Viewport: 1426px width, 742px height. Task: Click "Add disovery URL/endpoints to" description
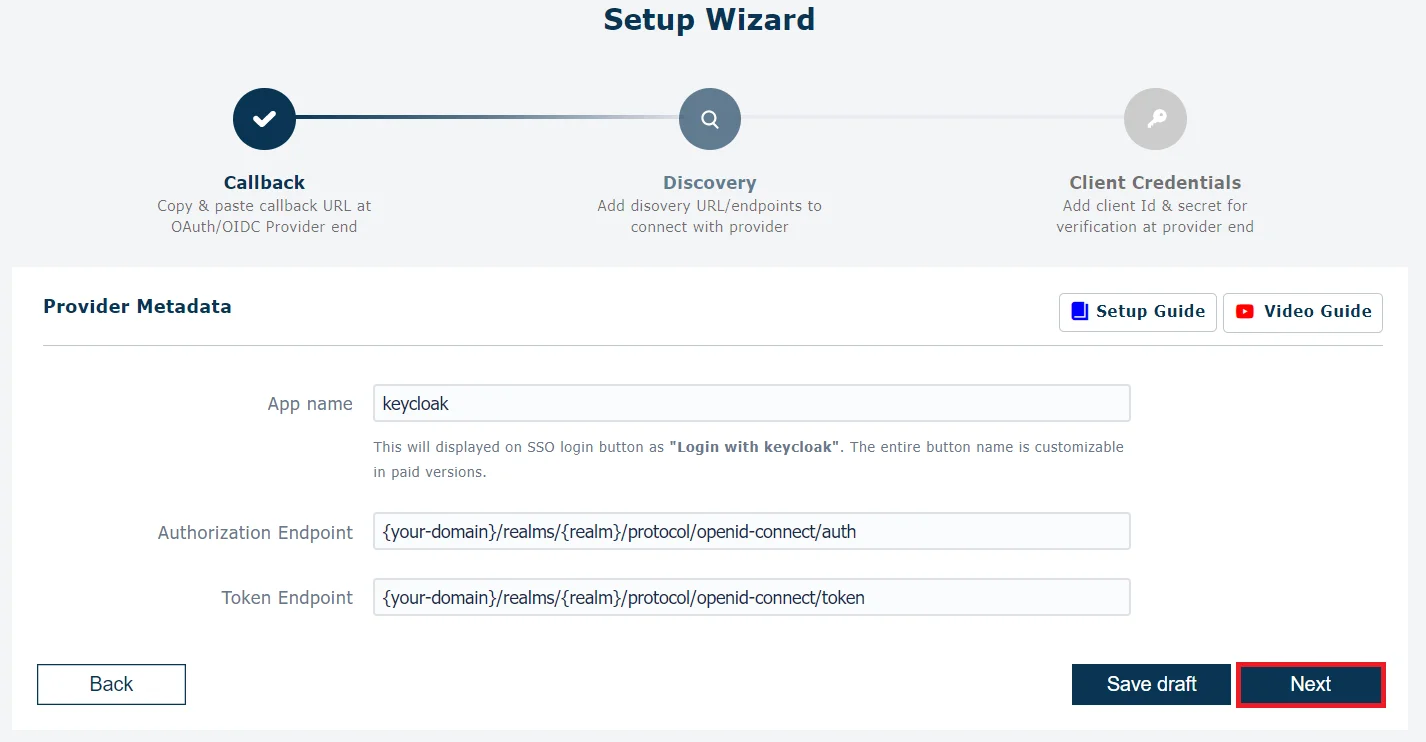point(710,206)
